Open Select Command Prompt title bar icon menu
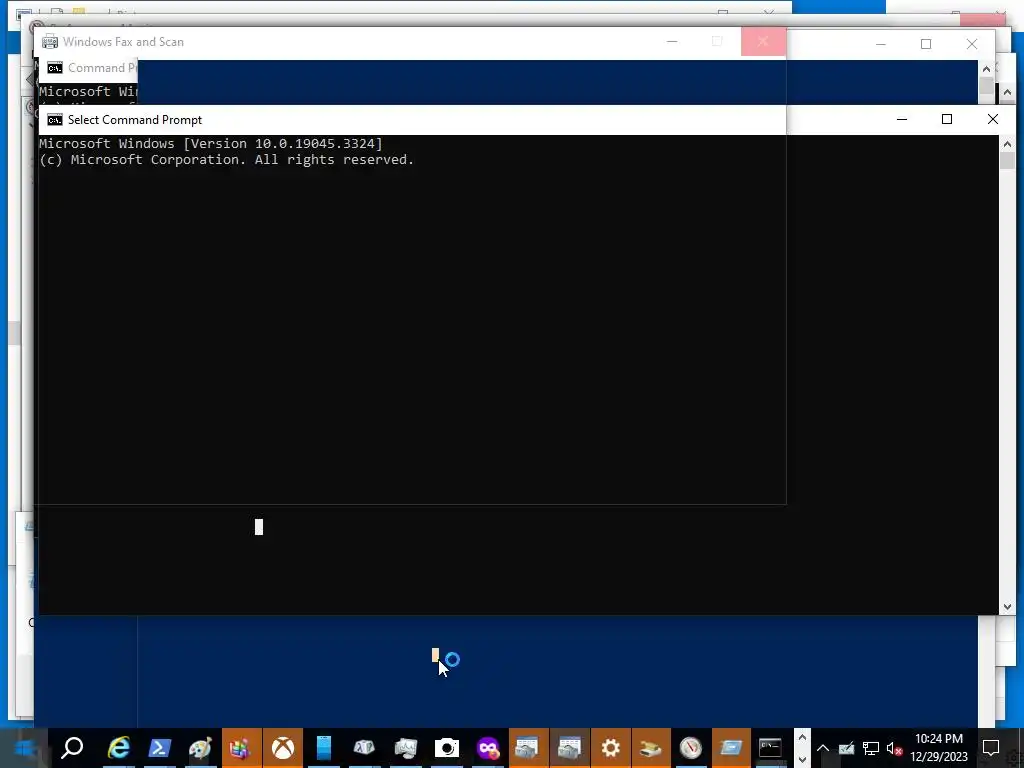Image resolution: width=1024 pixels, height=768 pixels. click(x=55, y=120)
